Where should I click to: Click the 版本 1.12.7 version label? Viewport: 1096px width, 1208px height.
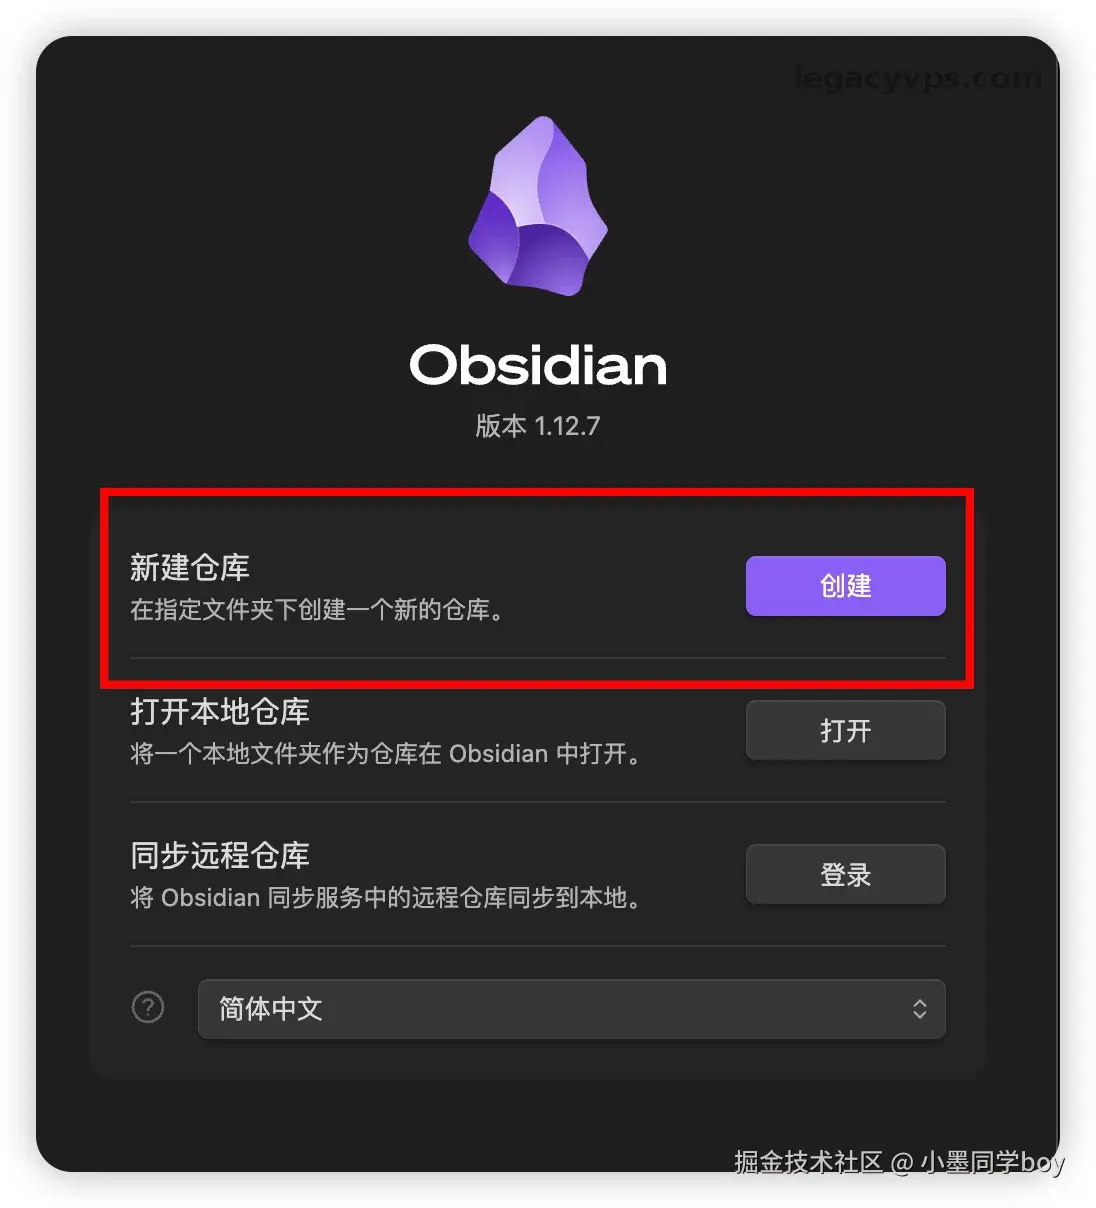tap(538, 426)
